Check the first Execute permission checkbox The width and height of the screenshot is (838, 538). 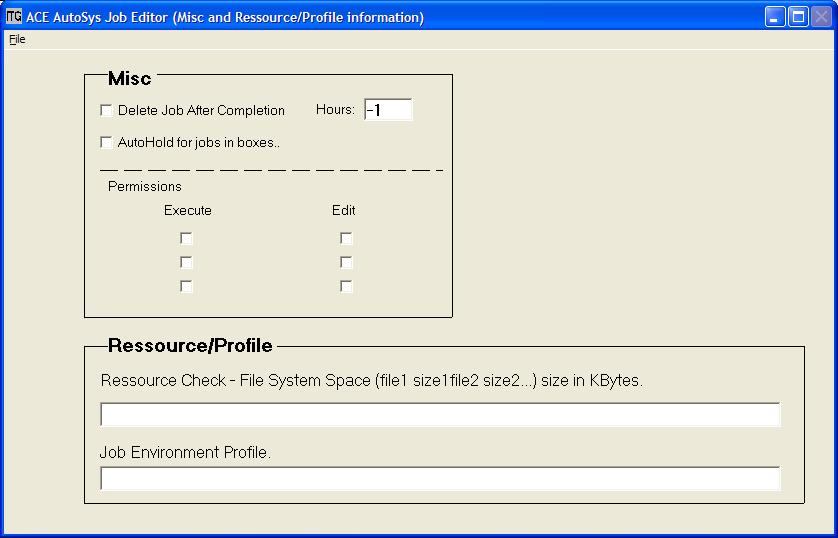tap(186, 238)
